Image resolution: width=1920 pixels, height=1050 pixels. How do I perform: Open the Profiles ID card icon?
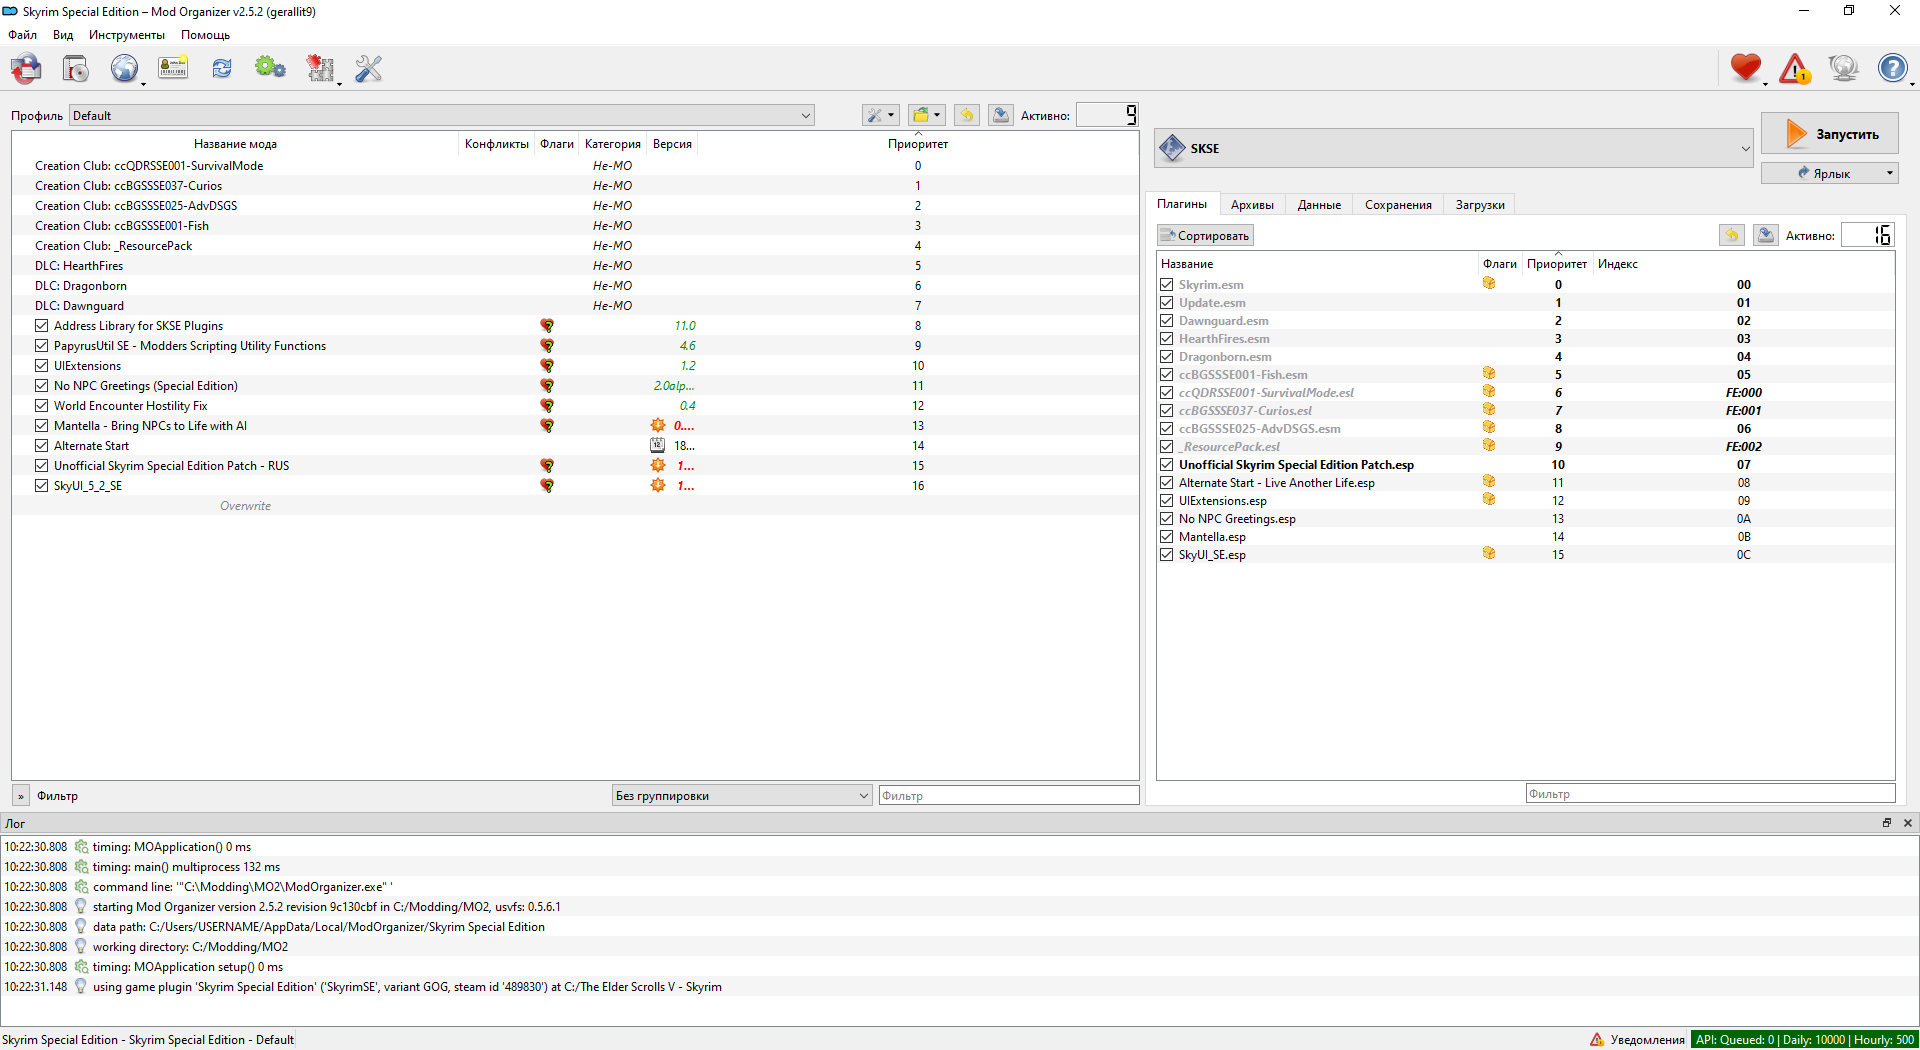click(x=173, y=69)
